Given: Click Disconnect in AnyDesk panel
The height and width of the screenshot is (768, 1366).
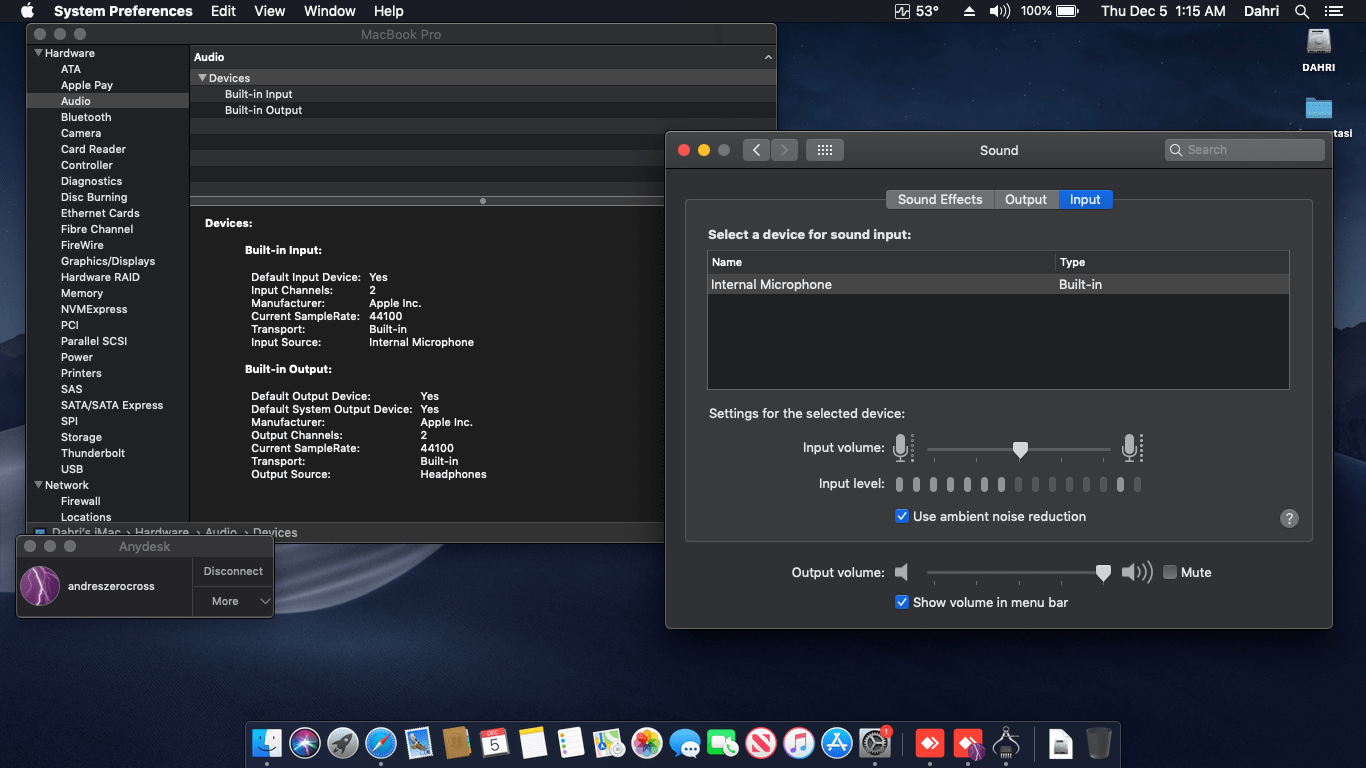Looking at the screenshot, I should pos(233,571).
